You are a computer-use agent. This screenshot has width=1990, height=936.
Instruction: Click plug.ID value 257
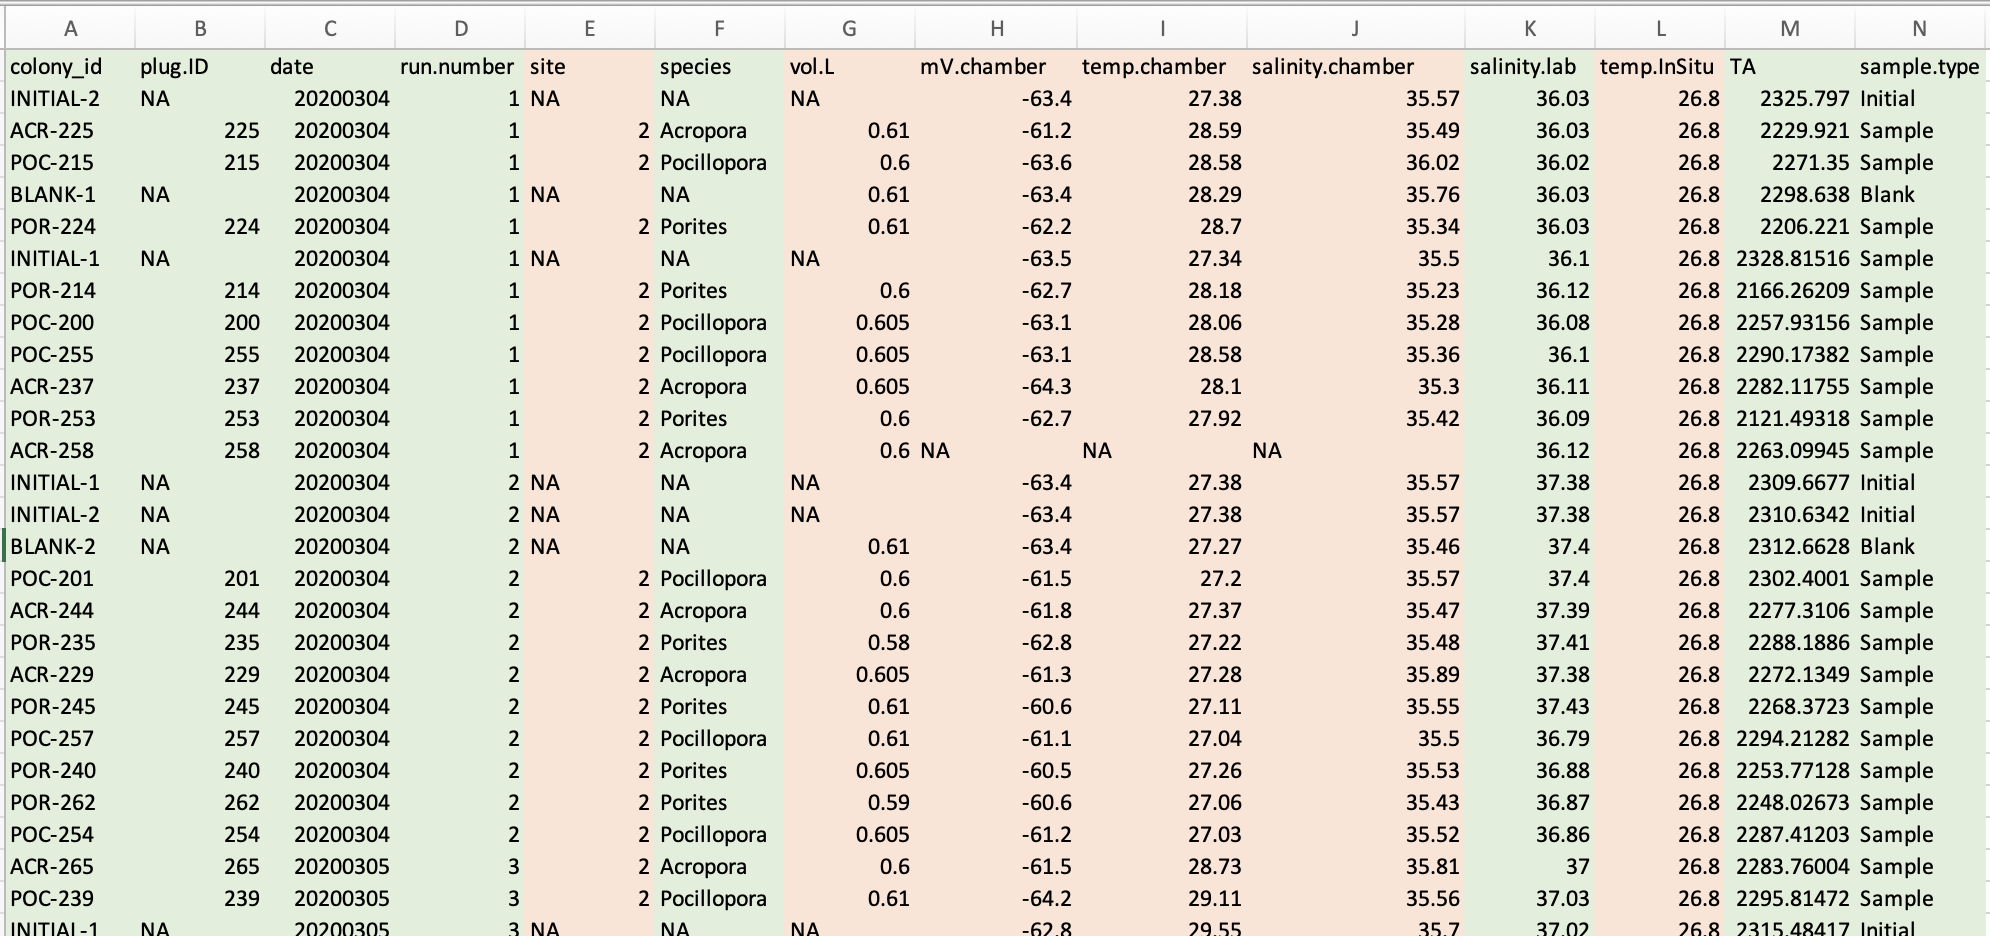tap(200, 739)
